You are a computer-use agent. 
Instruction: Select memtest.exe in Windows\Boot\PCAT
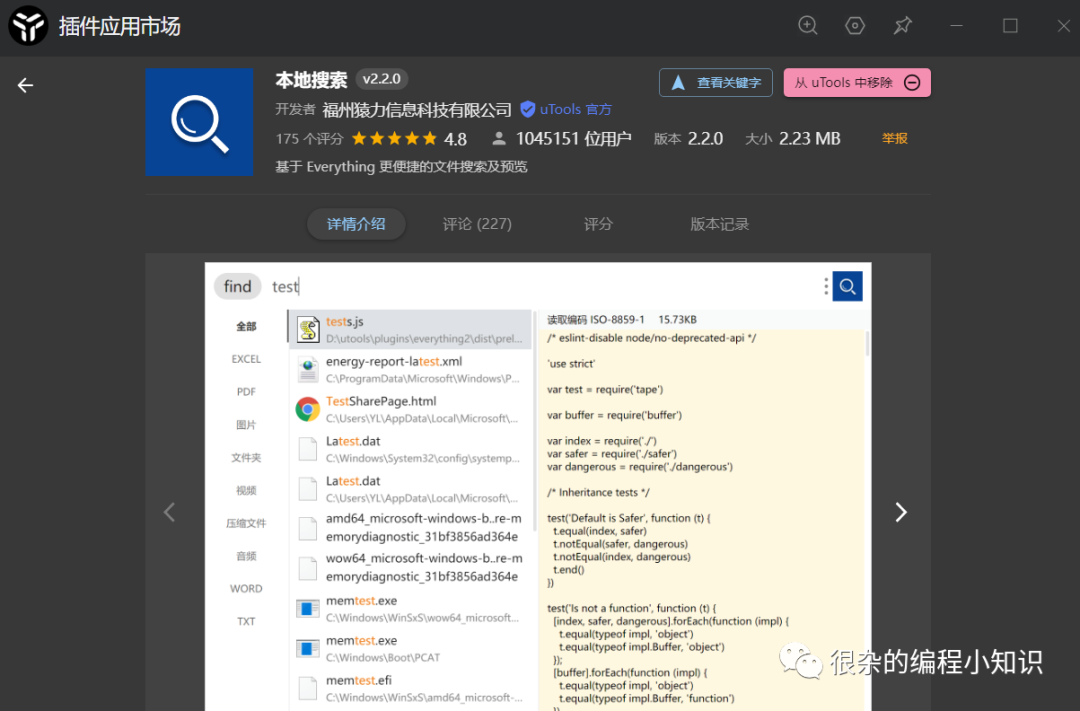click(411, 648)
